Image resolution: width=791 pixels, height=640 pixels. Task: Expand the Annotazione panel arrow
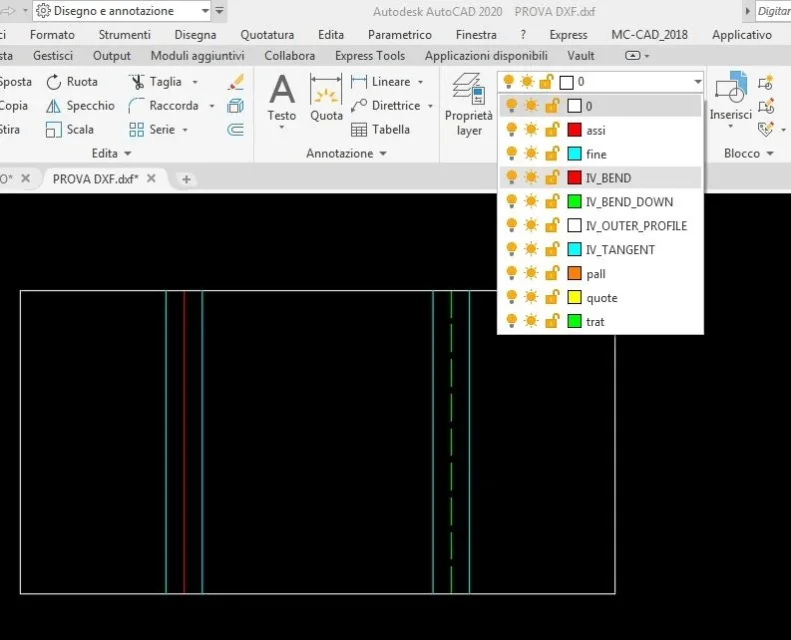tap(383, 153)
